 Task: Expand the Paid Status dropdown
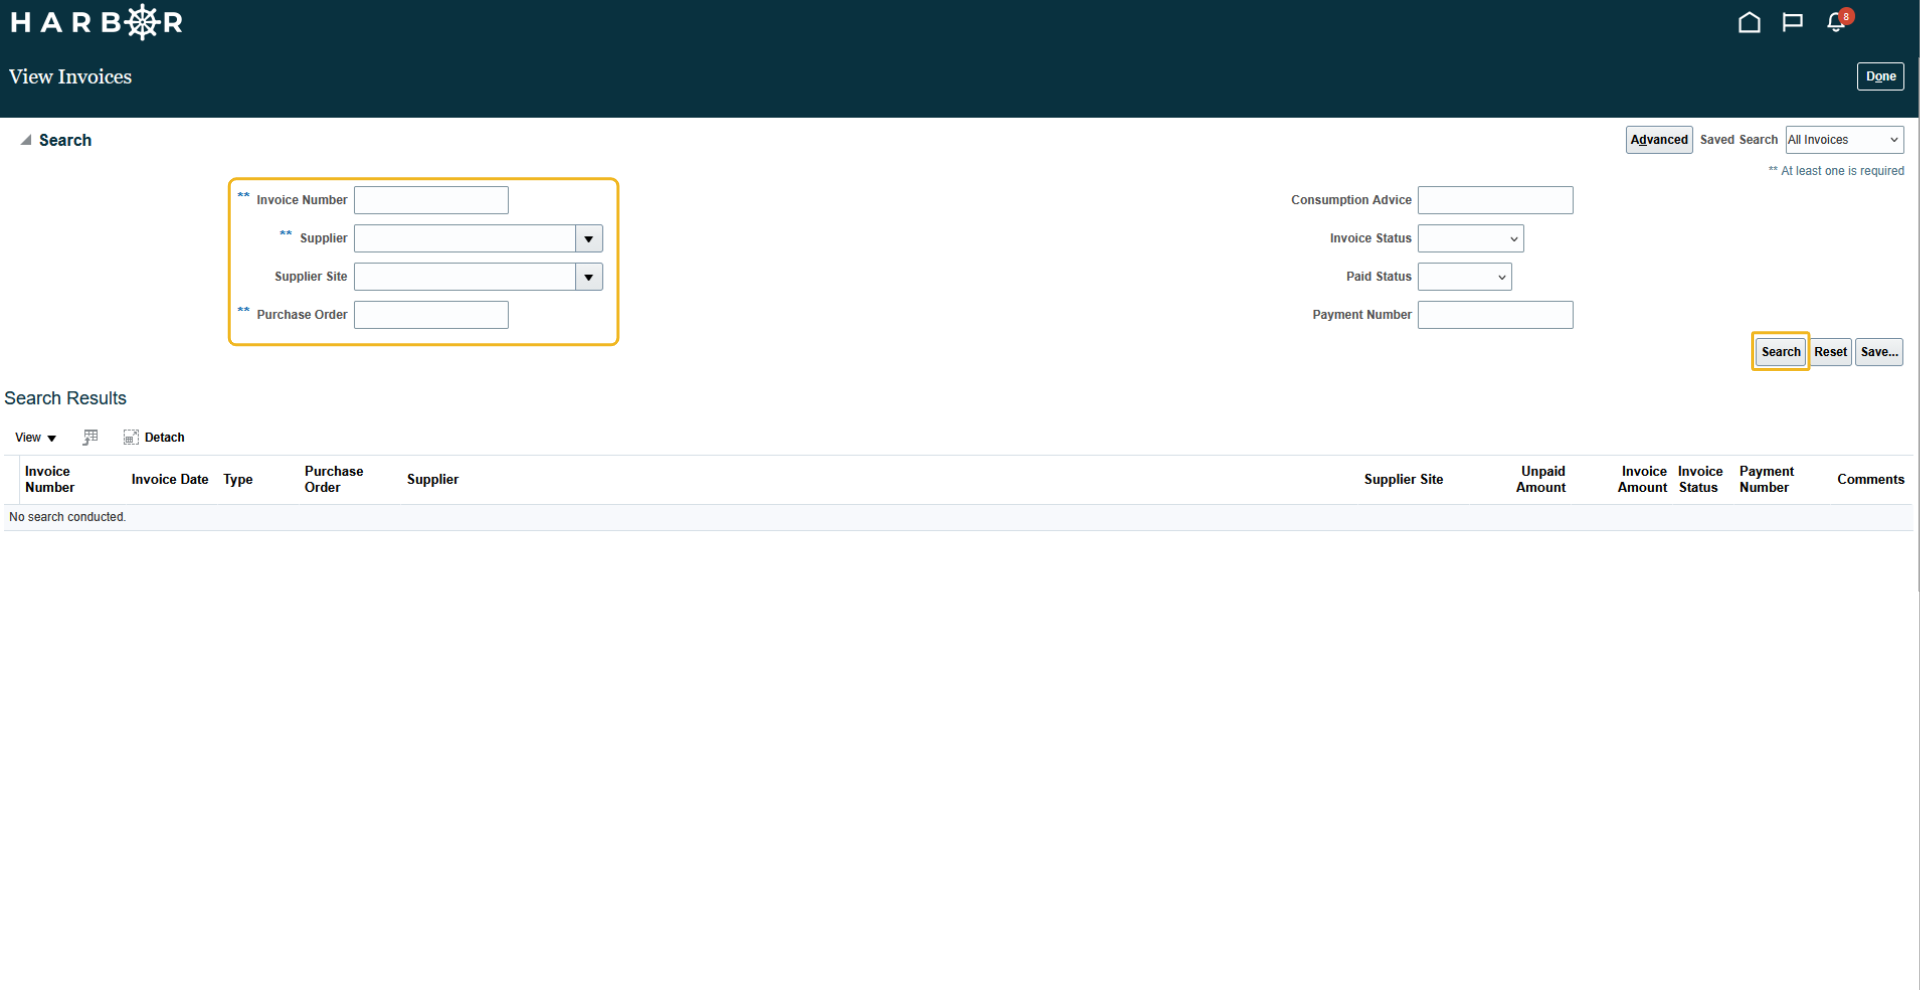point(1464,277)
